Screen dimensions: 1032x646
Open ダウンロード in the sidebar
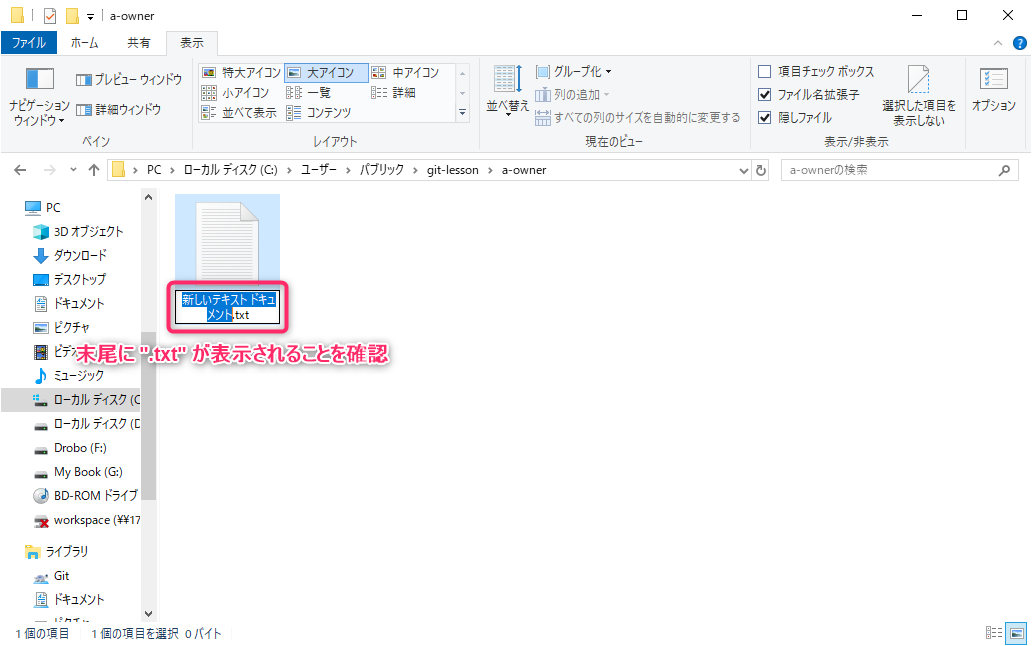[x=70, y=255]
